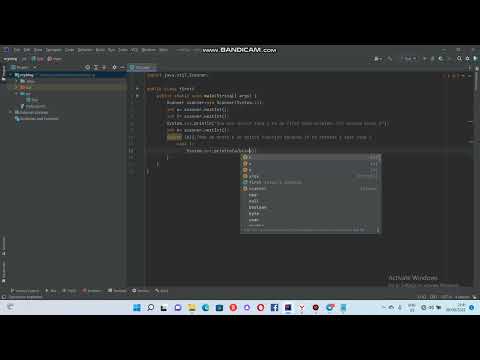Click the Project panel options gear icon
480x360 pixels.
pos(114,67)
